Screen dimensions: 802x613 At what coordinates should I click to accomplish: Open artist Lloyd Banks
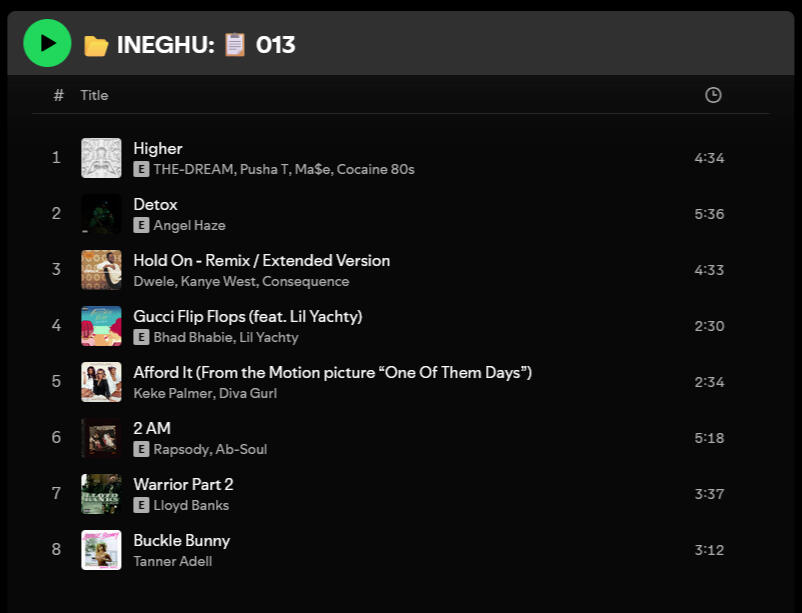coord(191,506)
